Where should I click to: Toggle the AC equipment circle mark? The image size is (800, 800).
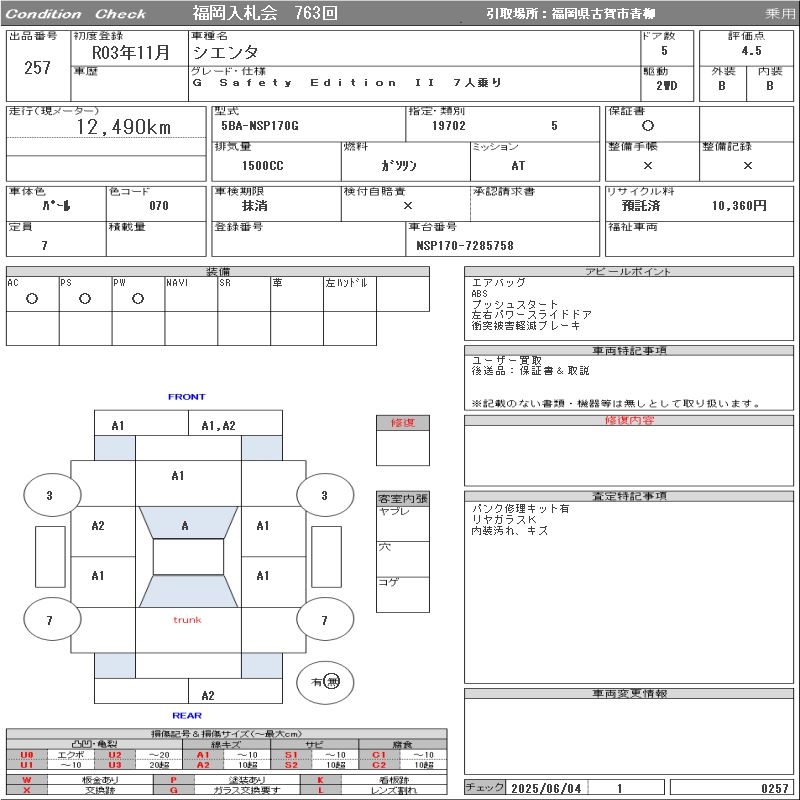point(31,298)
